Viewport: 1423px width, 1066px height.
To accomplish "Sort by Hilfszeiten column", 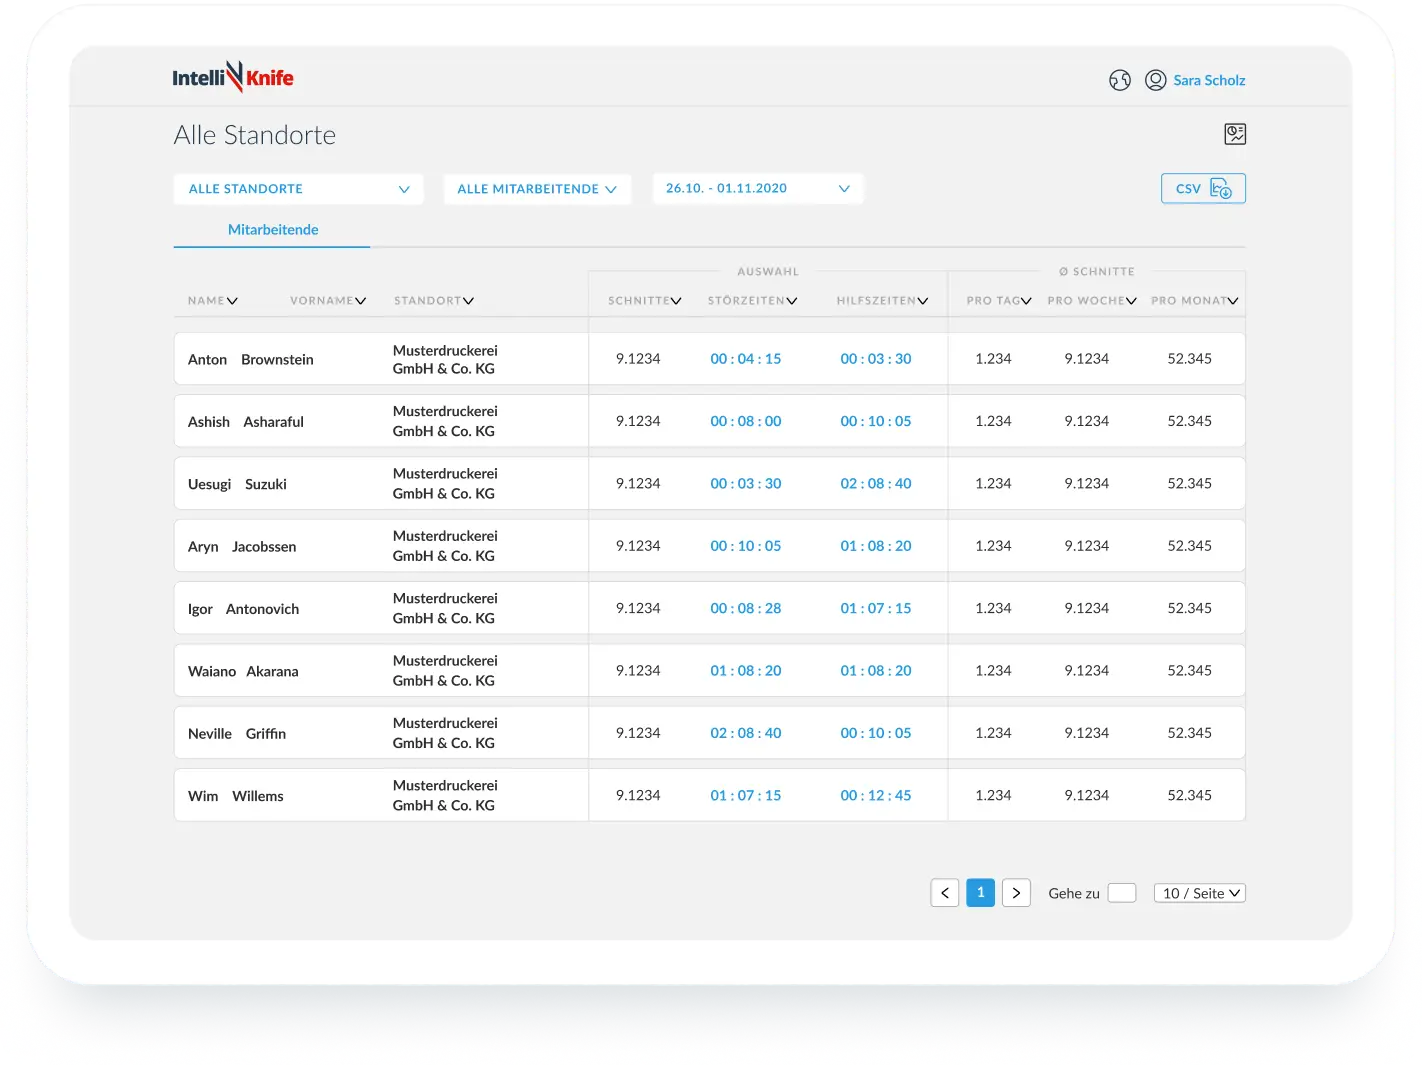I will [x=883, y=300].
